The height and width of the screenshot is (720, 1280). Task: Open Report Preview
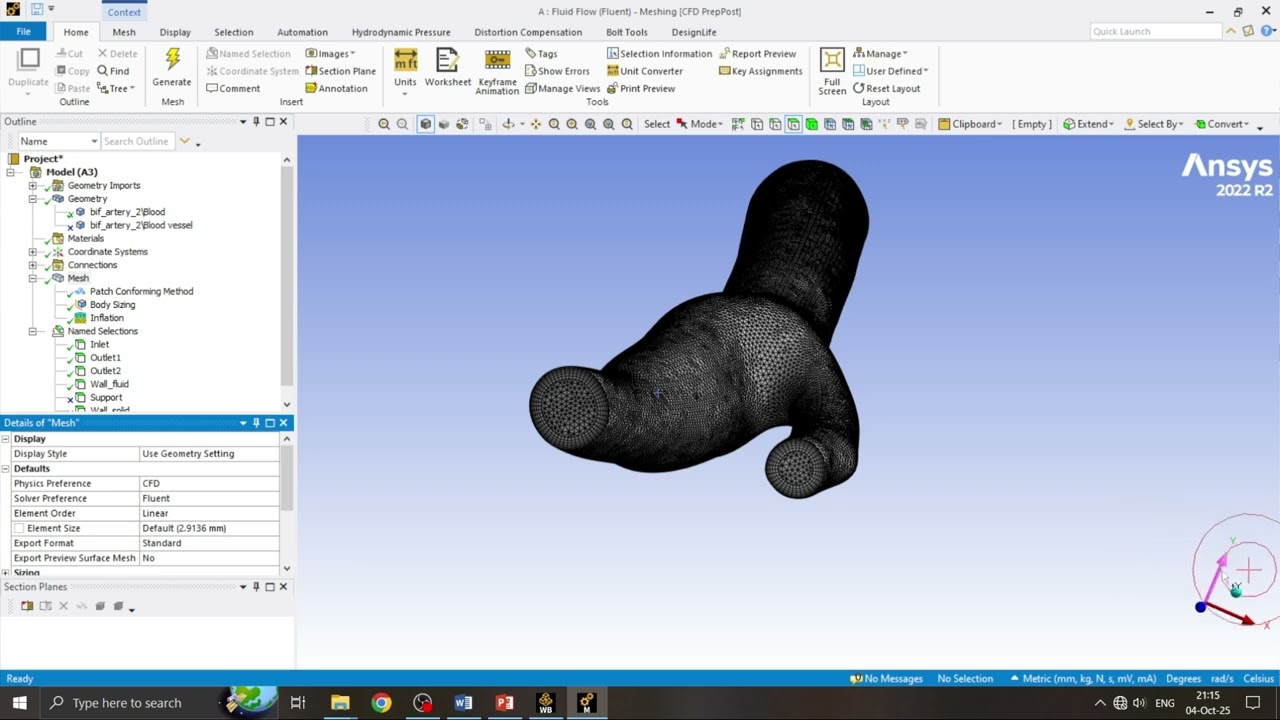coord(757,53)
